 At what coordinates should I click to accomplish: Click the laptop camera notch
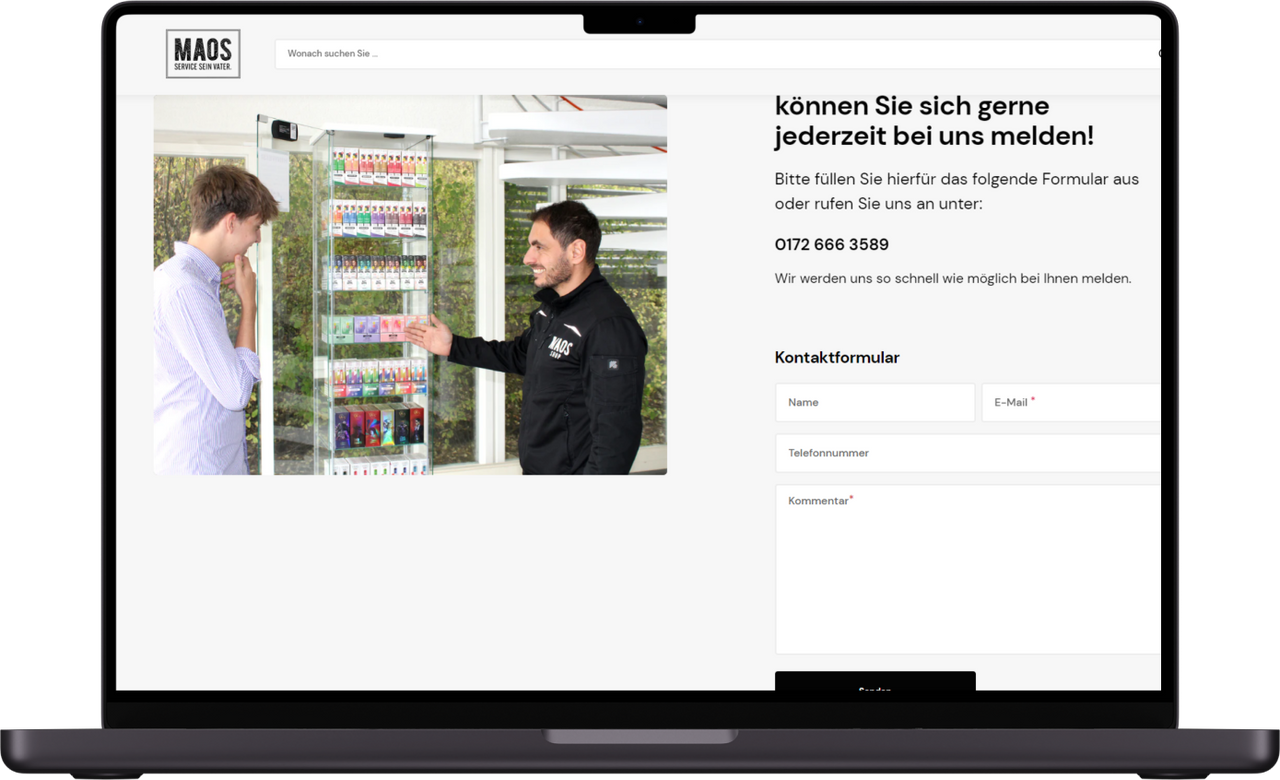click(x=639, y=22)
